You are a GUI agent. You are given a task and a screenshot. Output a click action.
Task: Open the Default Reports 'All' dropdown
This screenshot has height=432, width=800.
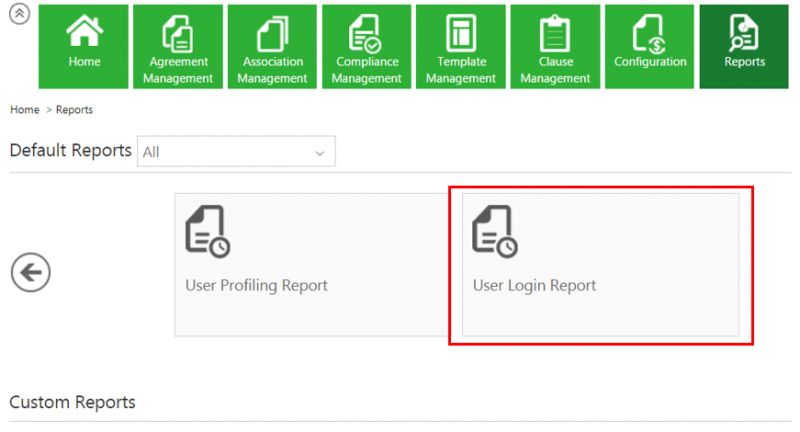(236, 151)
